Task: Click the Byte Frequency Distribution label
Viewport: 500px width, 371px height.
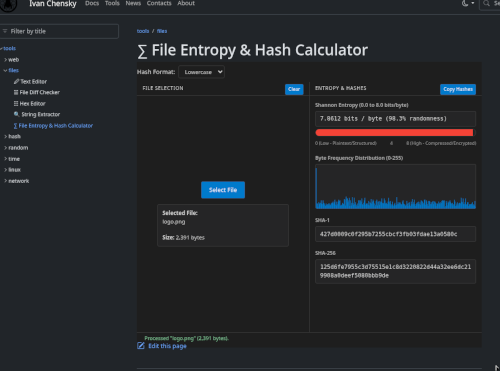Action: 359,158
